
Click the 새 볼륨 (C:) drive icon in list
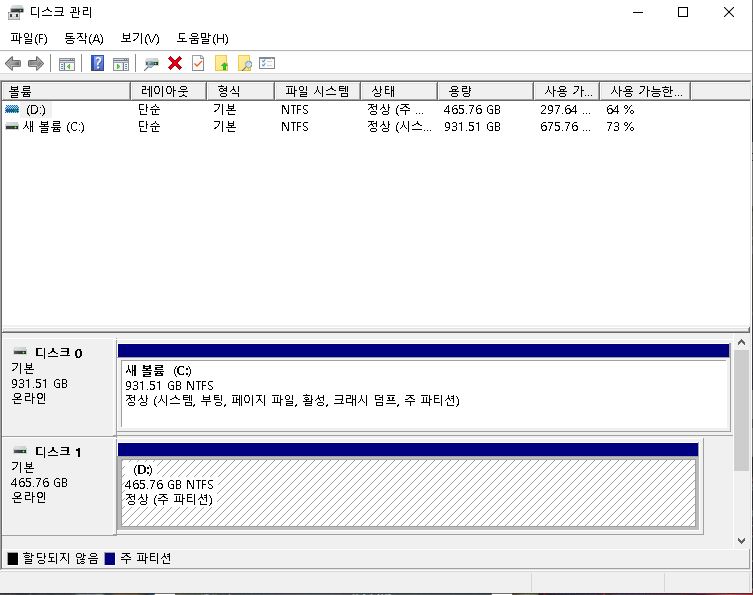coord(12,127)
